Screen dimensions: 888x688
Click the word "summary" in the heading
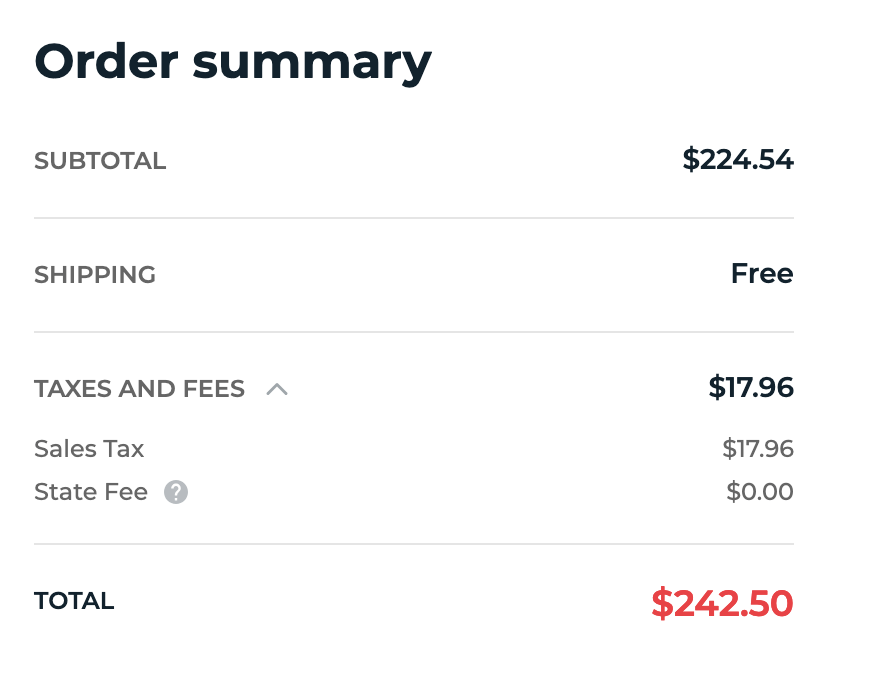pos(312,64)
